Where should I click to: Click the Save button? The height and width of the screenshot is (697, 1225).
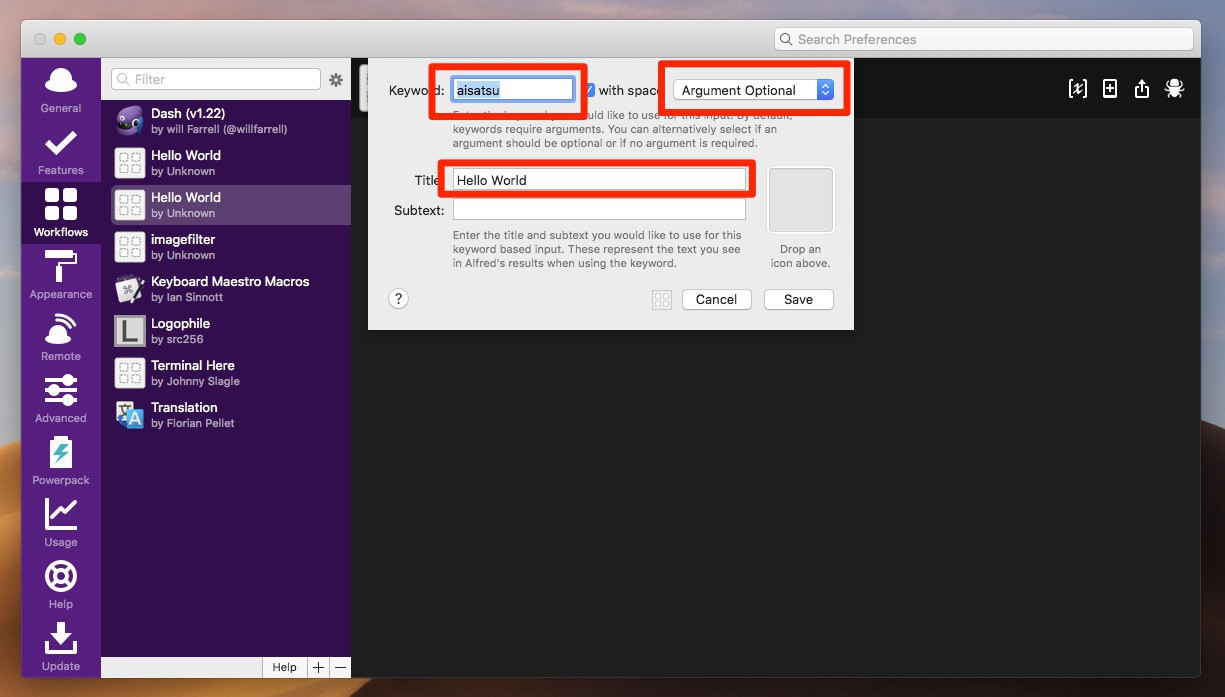coord(799,299)
